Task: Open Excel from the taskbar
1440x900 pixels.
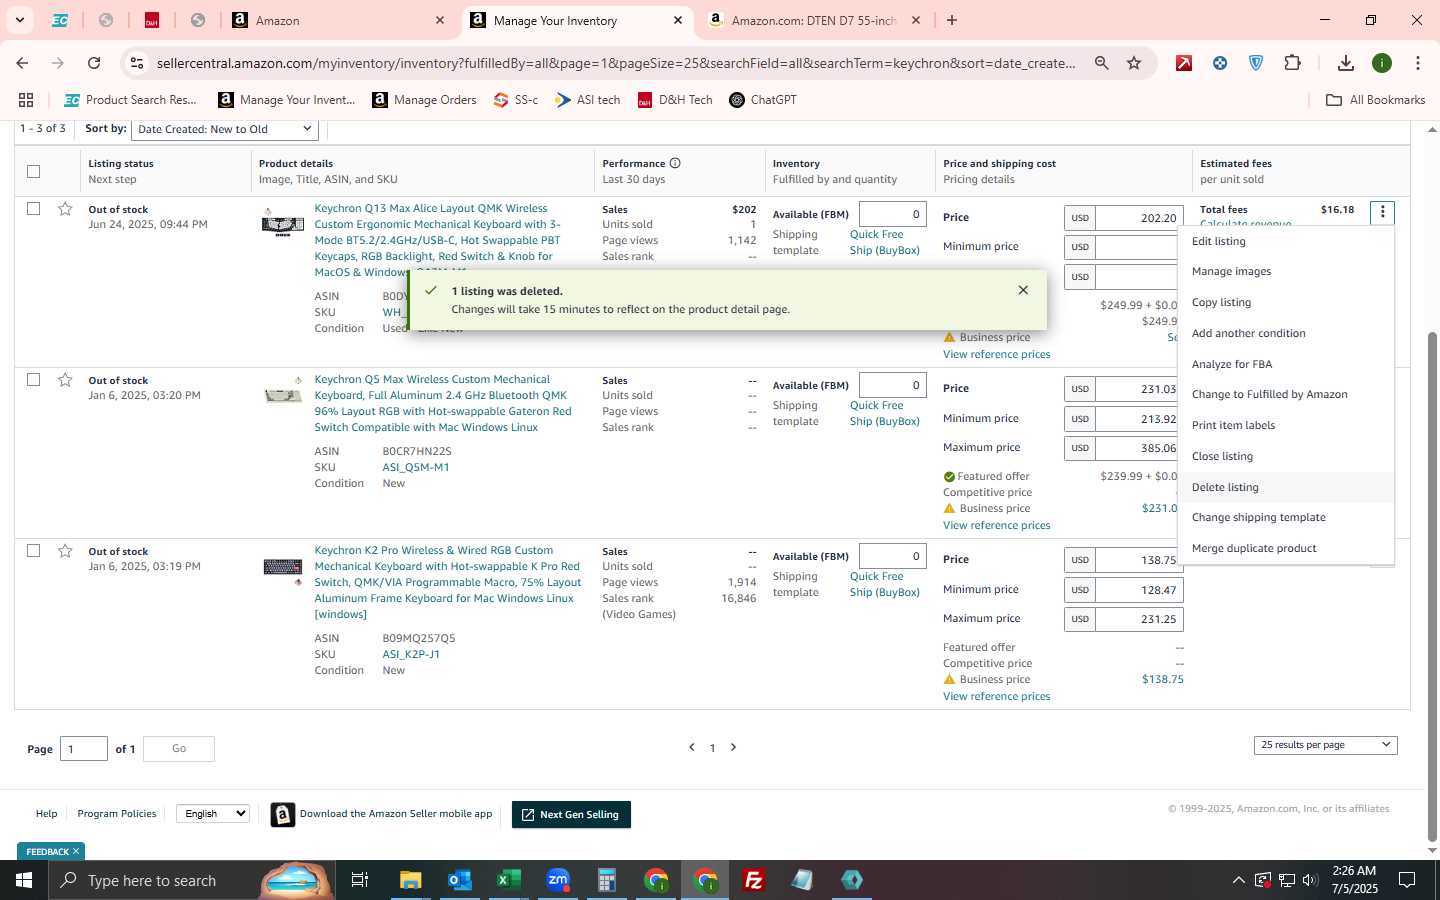Action: tap(508, 880)
